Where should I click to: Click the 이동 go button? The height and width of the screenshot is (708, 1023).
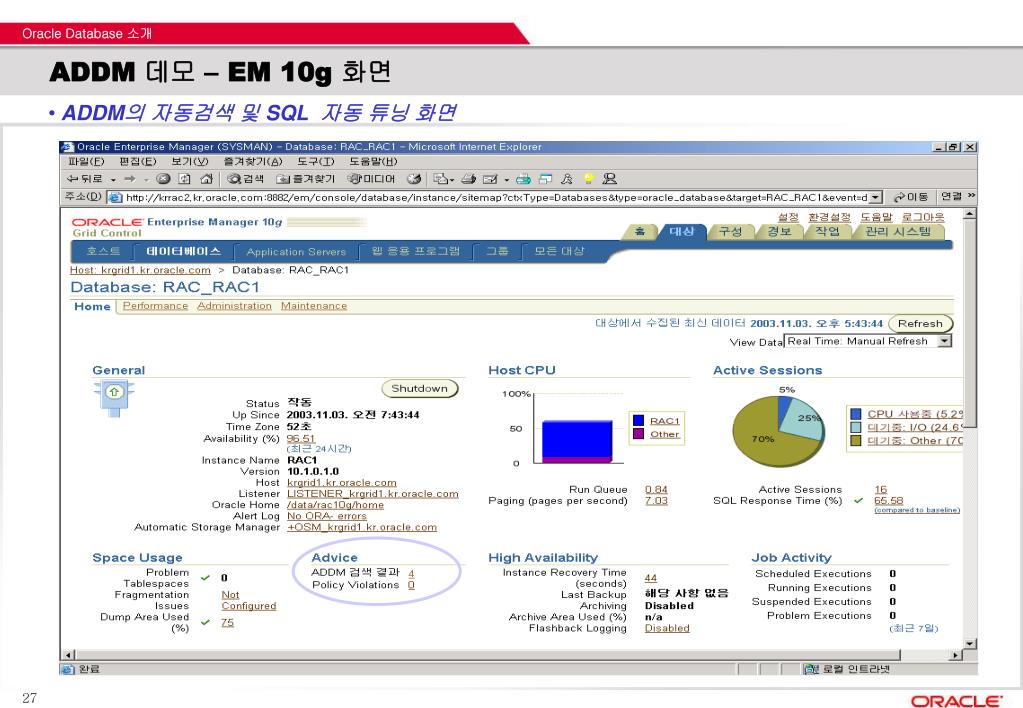pyautogui.click(x=911, y=197)
